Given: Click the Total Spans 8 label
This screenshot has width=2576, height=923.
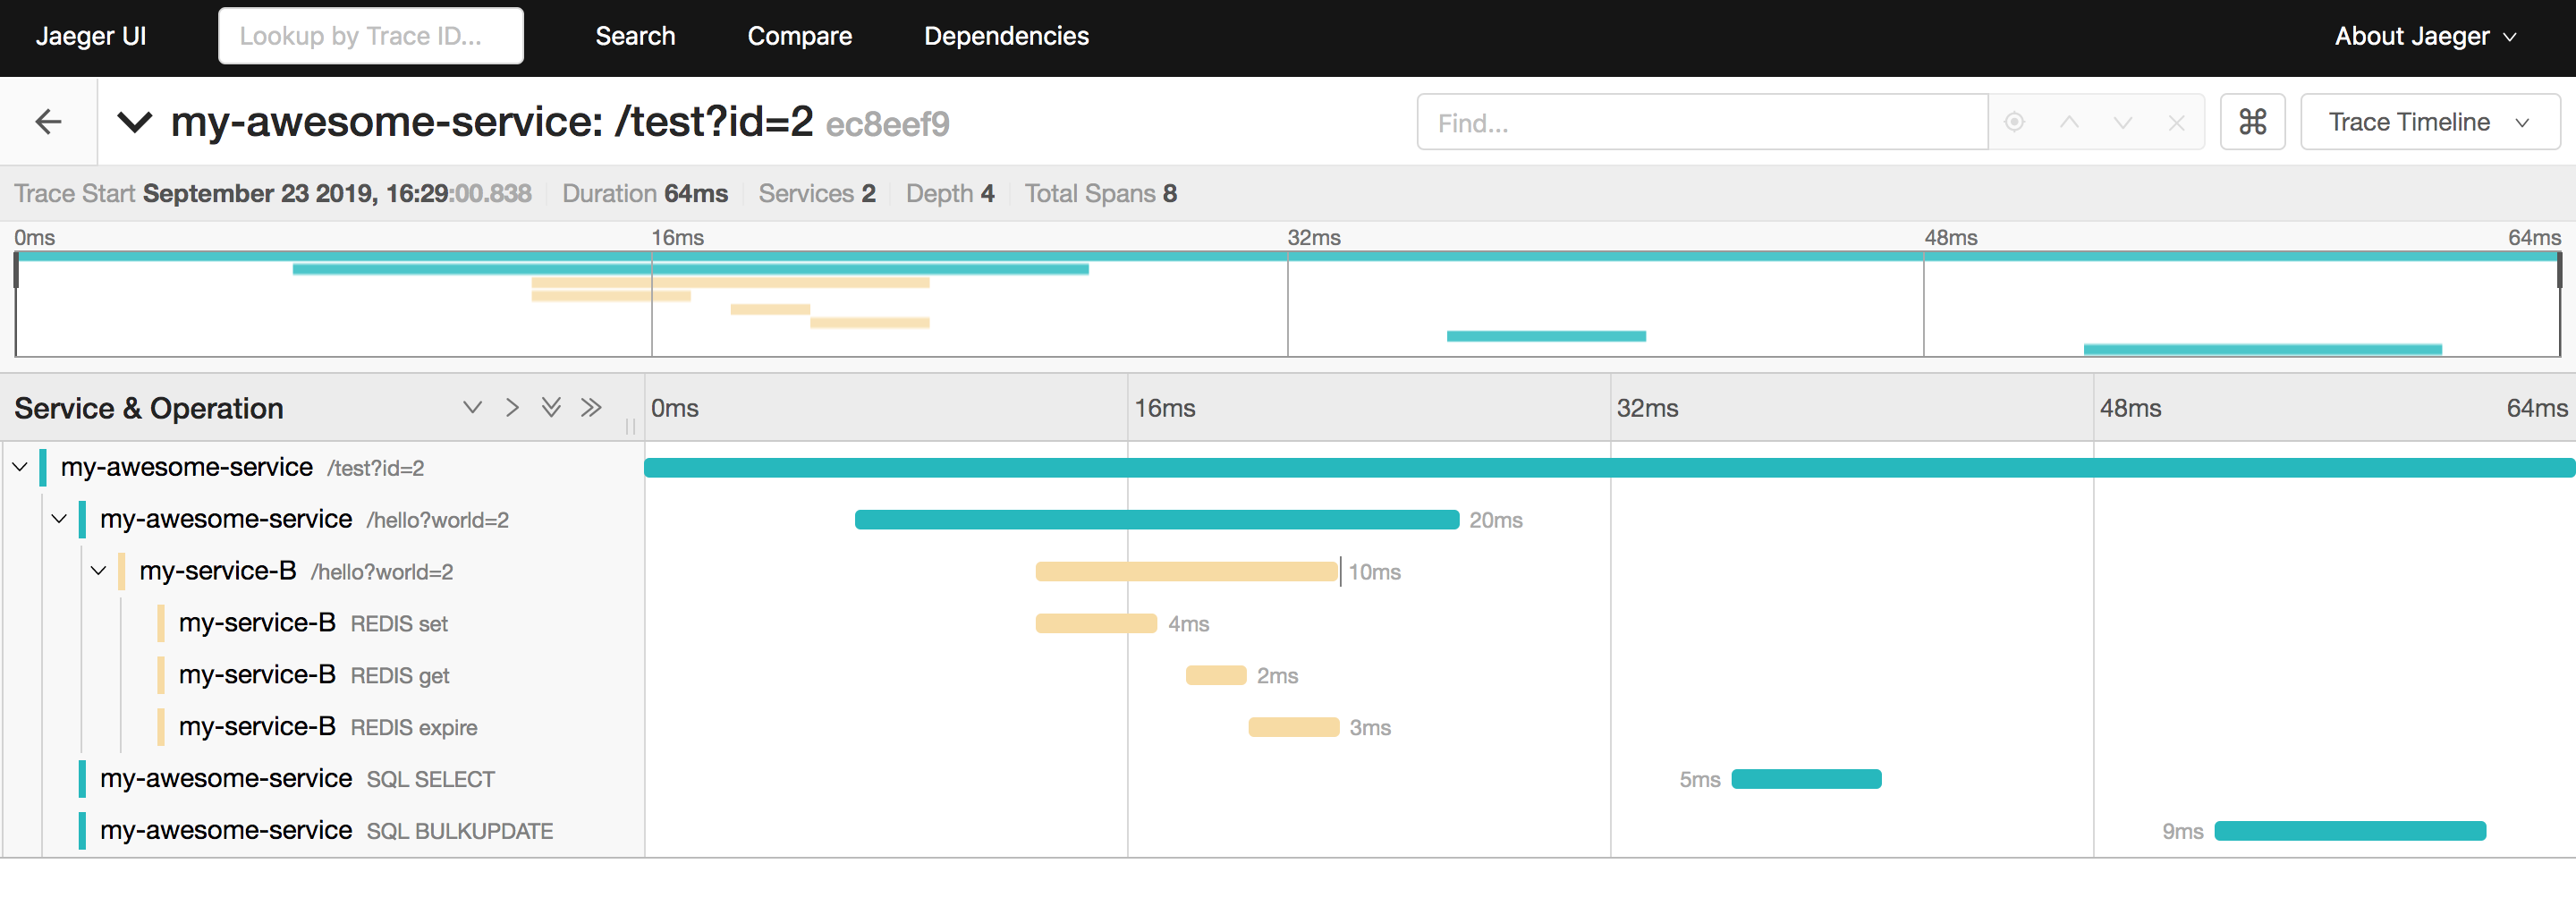Looking at the screenshot, I should [x=1100, y=193].
